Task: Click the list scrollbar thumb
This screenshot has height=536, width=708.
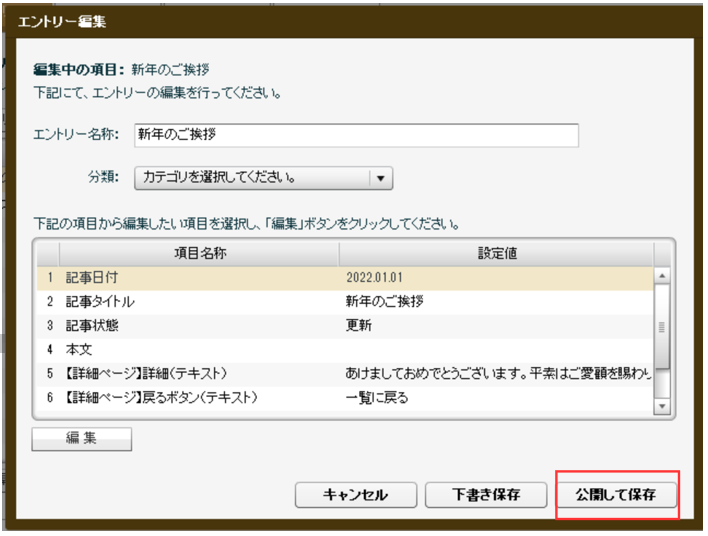Action: (x=662, y=327)
